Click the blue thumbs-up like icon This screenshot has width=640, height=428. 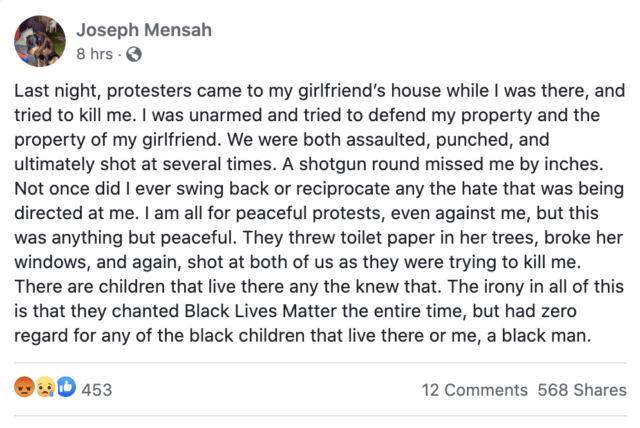click(x=66, y=387)
